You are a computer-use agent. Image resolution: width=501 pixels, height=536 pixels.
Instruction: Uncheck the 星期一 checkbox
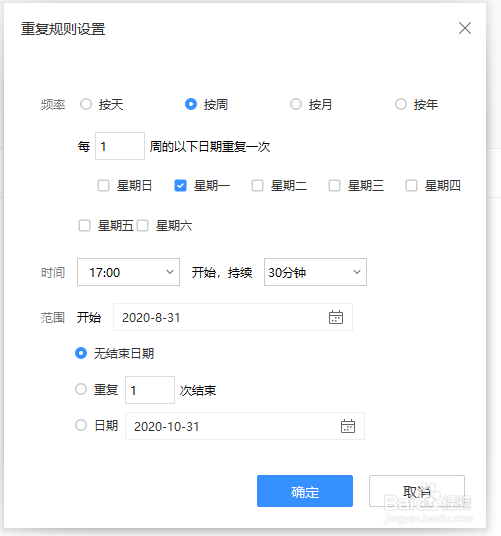point(180,186)
